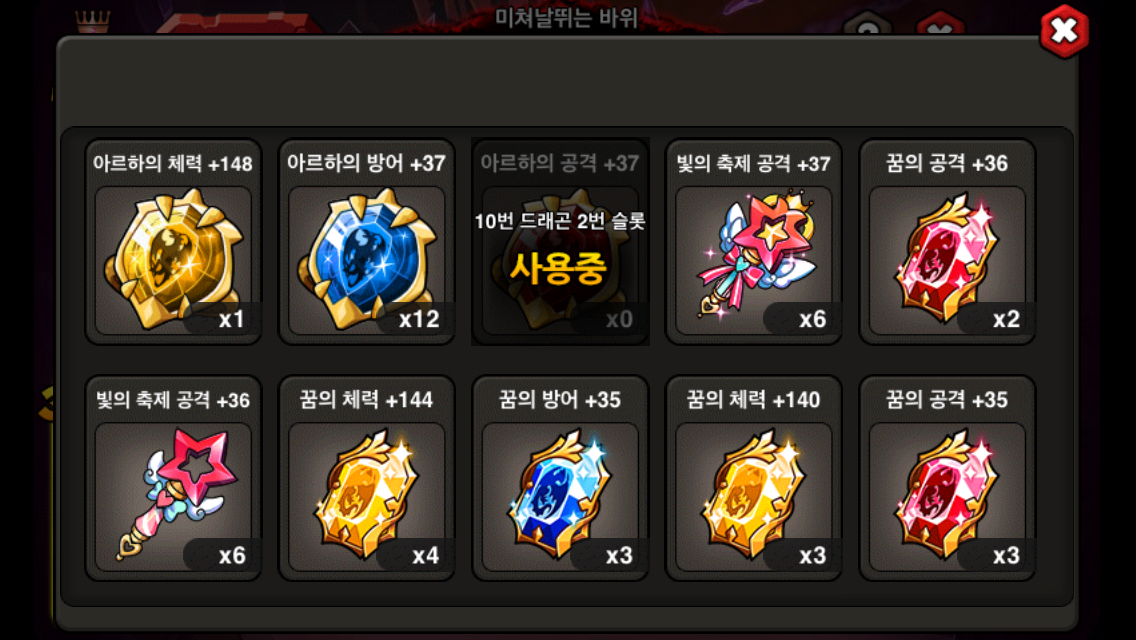The image size is (1136, 640).
Task: Tap the in-use 아르하의 공격 +37 slot
Action: (x=560, y=242)
